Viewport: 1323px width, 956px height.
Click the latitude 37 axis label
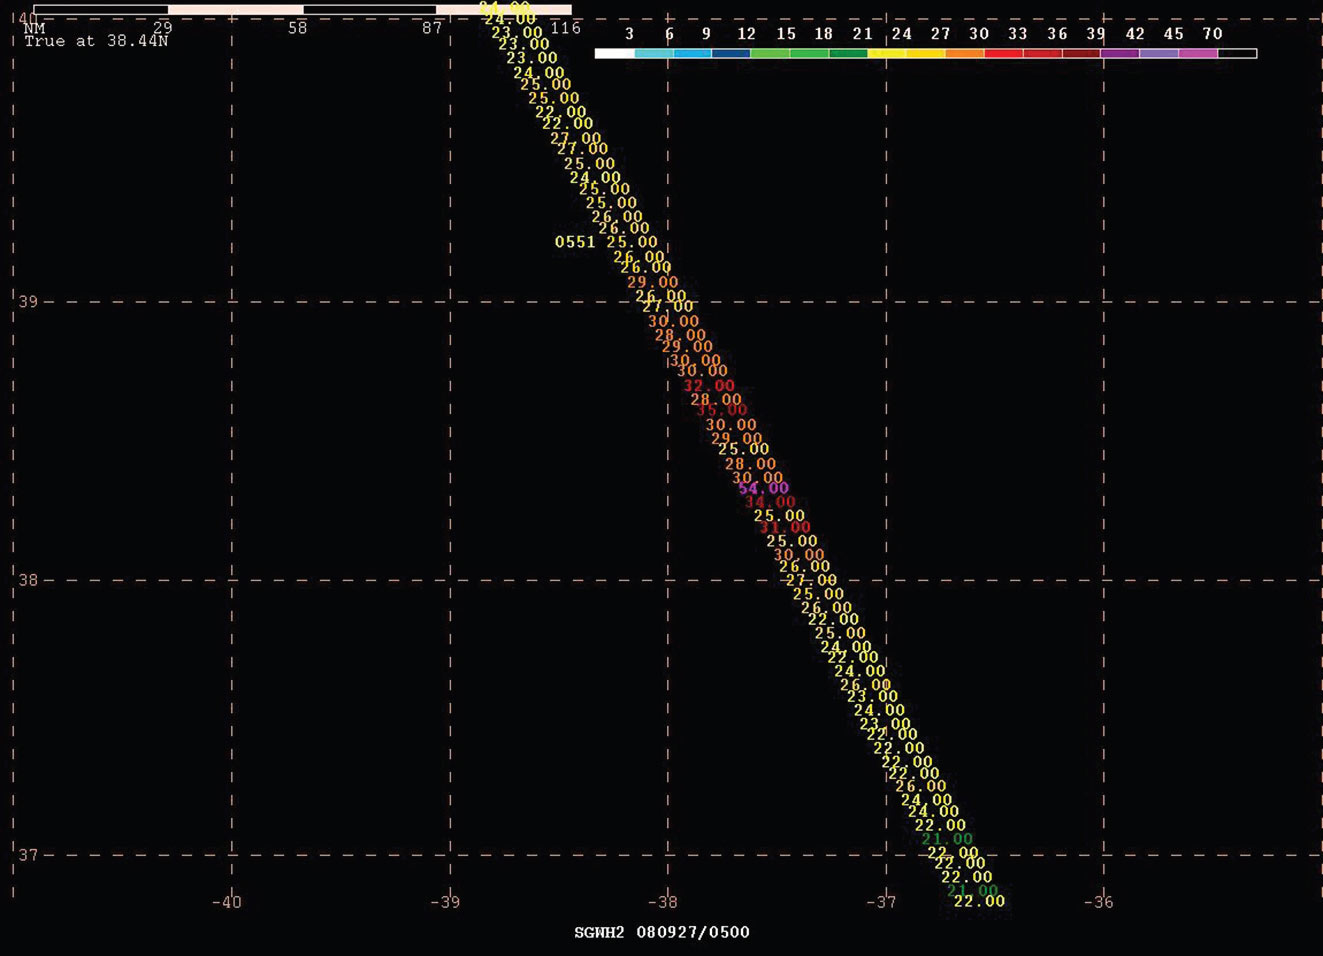pyautogui.click(x=28, y=855)
